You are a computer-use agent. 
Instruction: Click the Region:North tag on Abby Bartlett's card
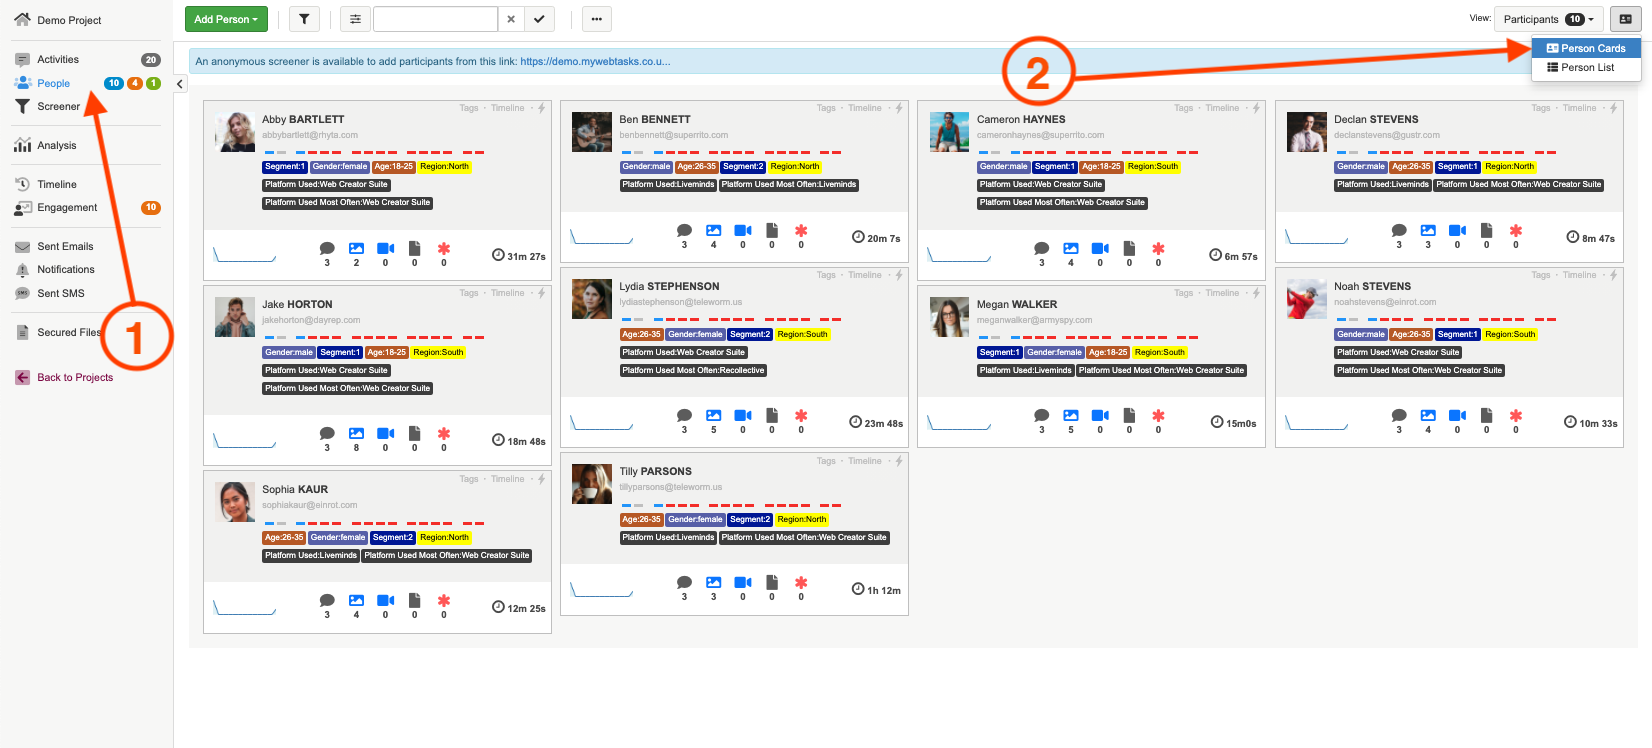444,167
